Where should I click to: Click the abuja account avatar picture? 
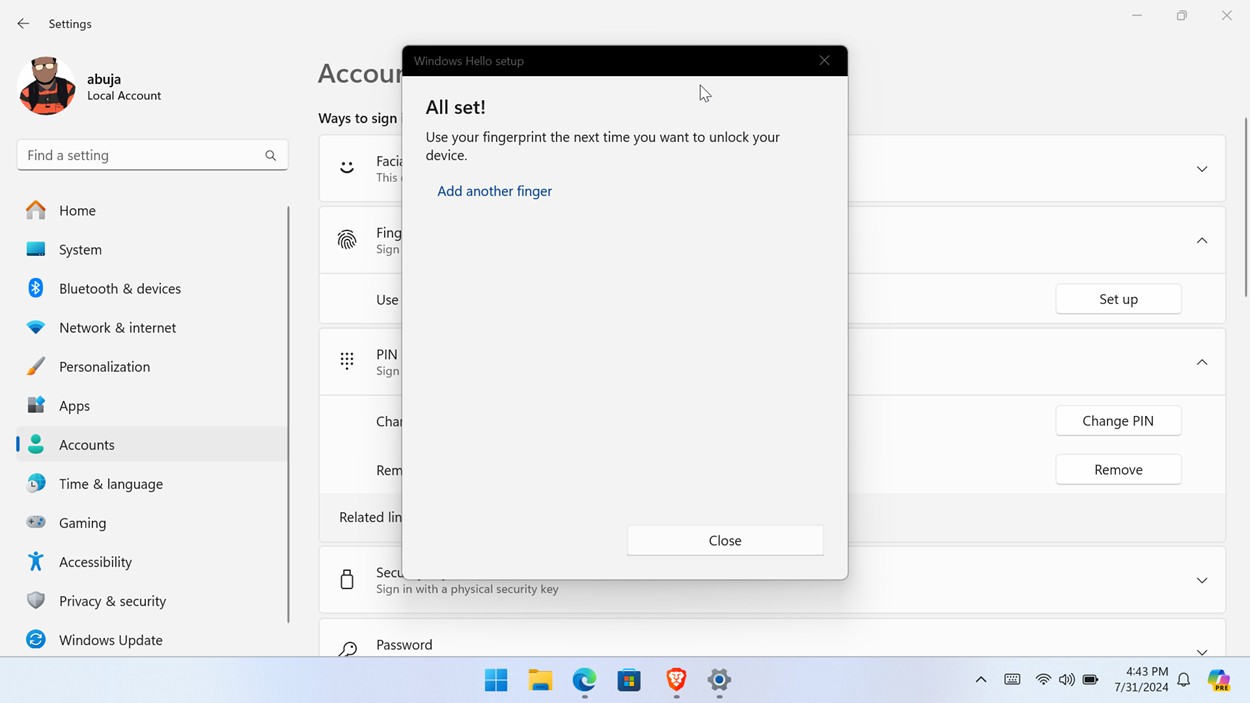46,85
